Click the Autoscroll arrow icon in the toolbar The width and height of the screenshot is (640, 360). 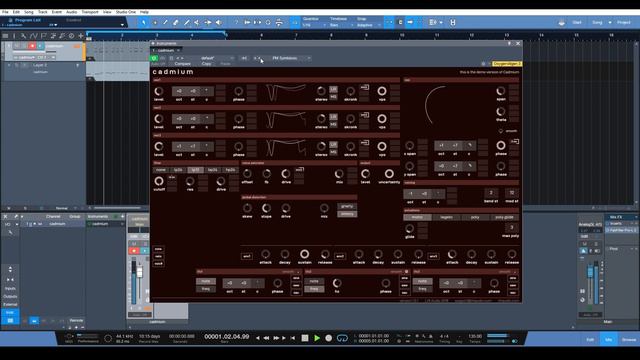410,22
